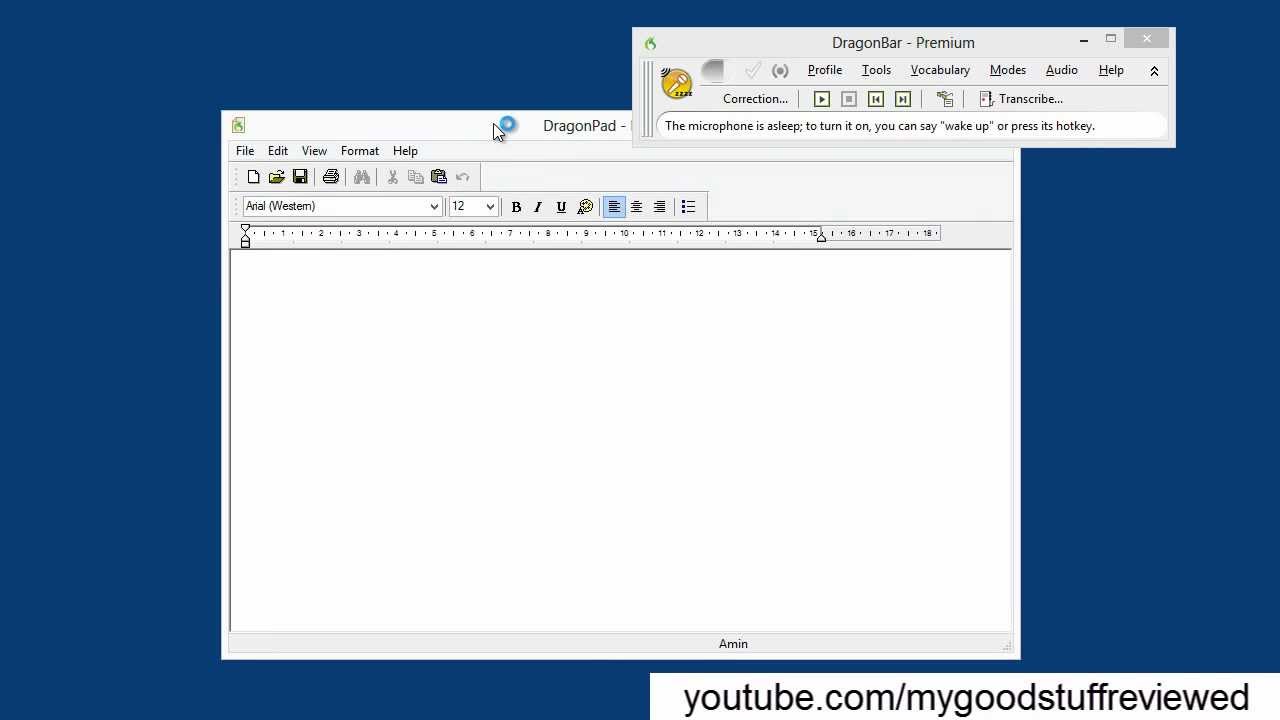Click the DragonBar left drag handle

[648, 99]
